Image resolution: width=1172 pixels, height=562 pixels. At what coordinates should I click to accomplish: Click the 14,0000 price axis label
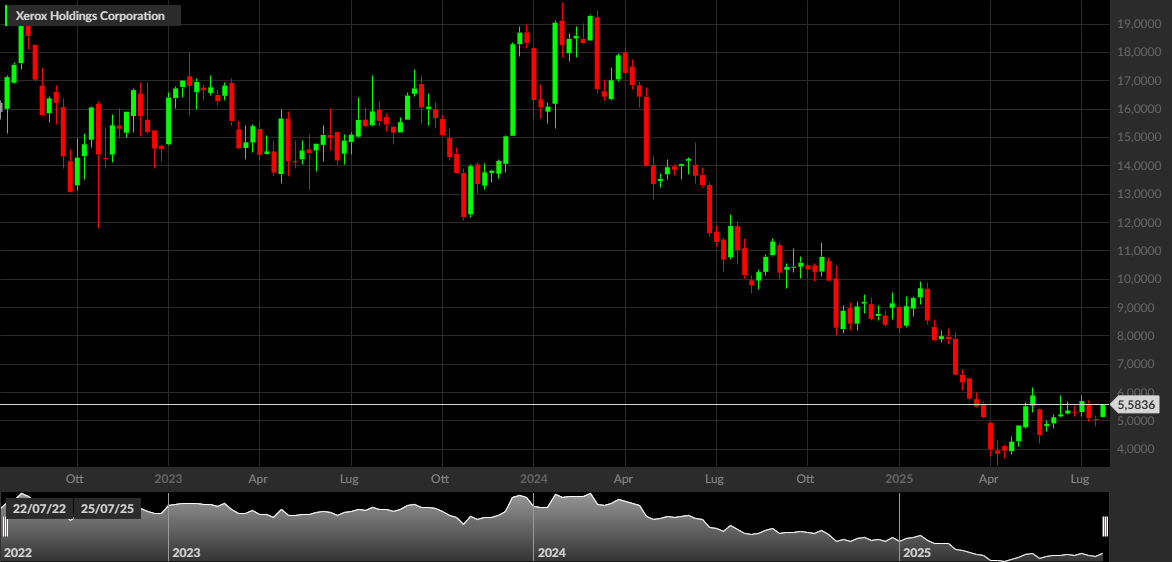coord(1139,166)
